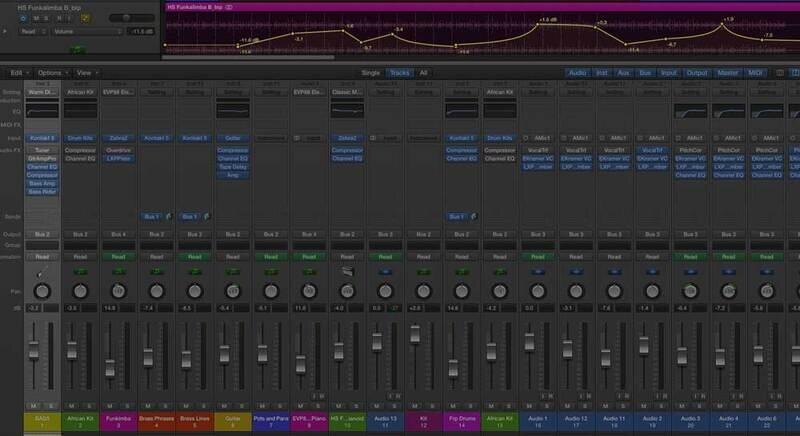
Task: Open the Drum Kits instrument on African Kit strip
Action: coord(80,138)
